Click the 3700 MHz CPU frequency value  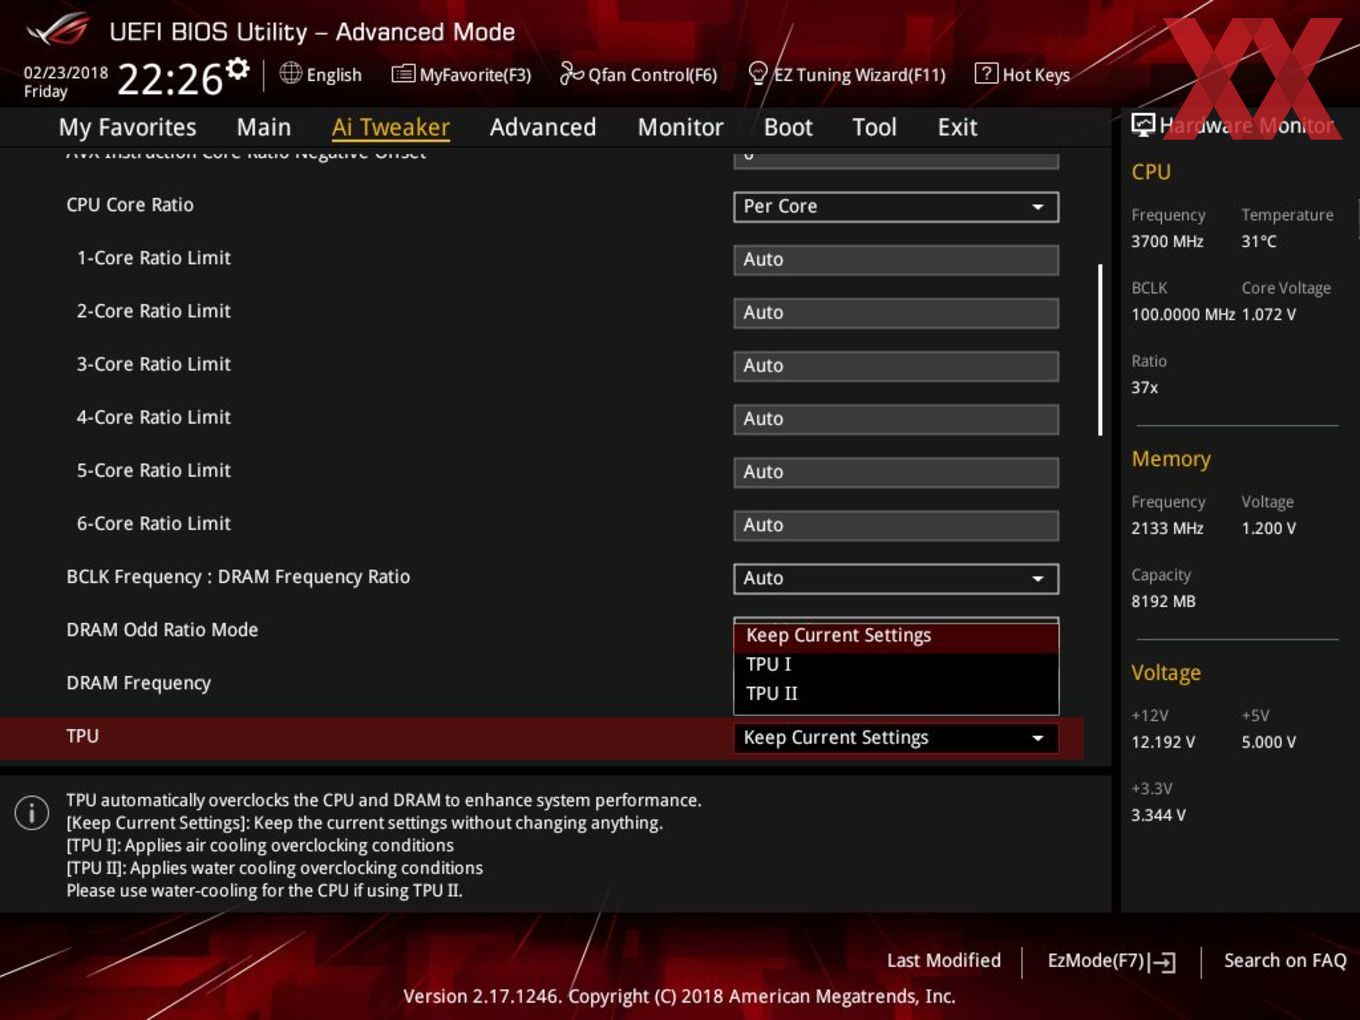[1167, 241]
